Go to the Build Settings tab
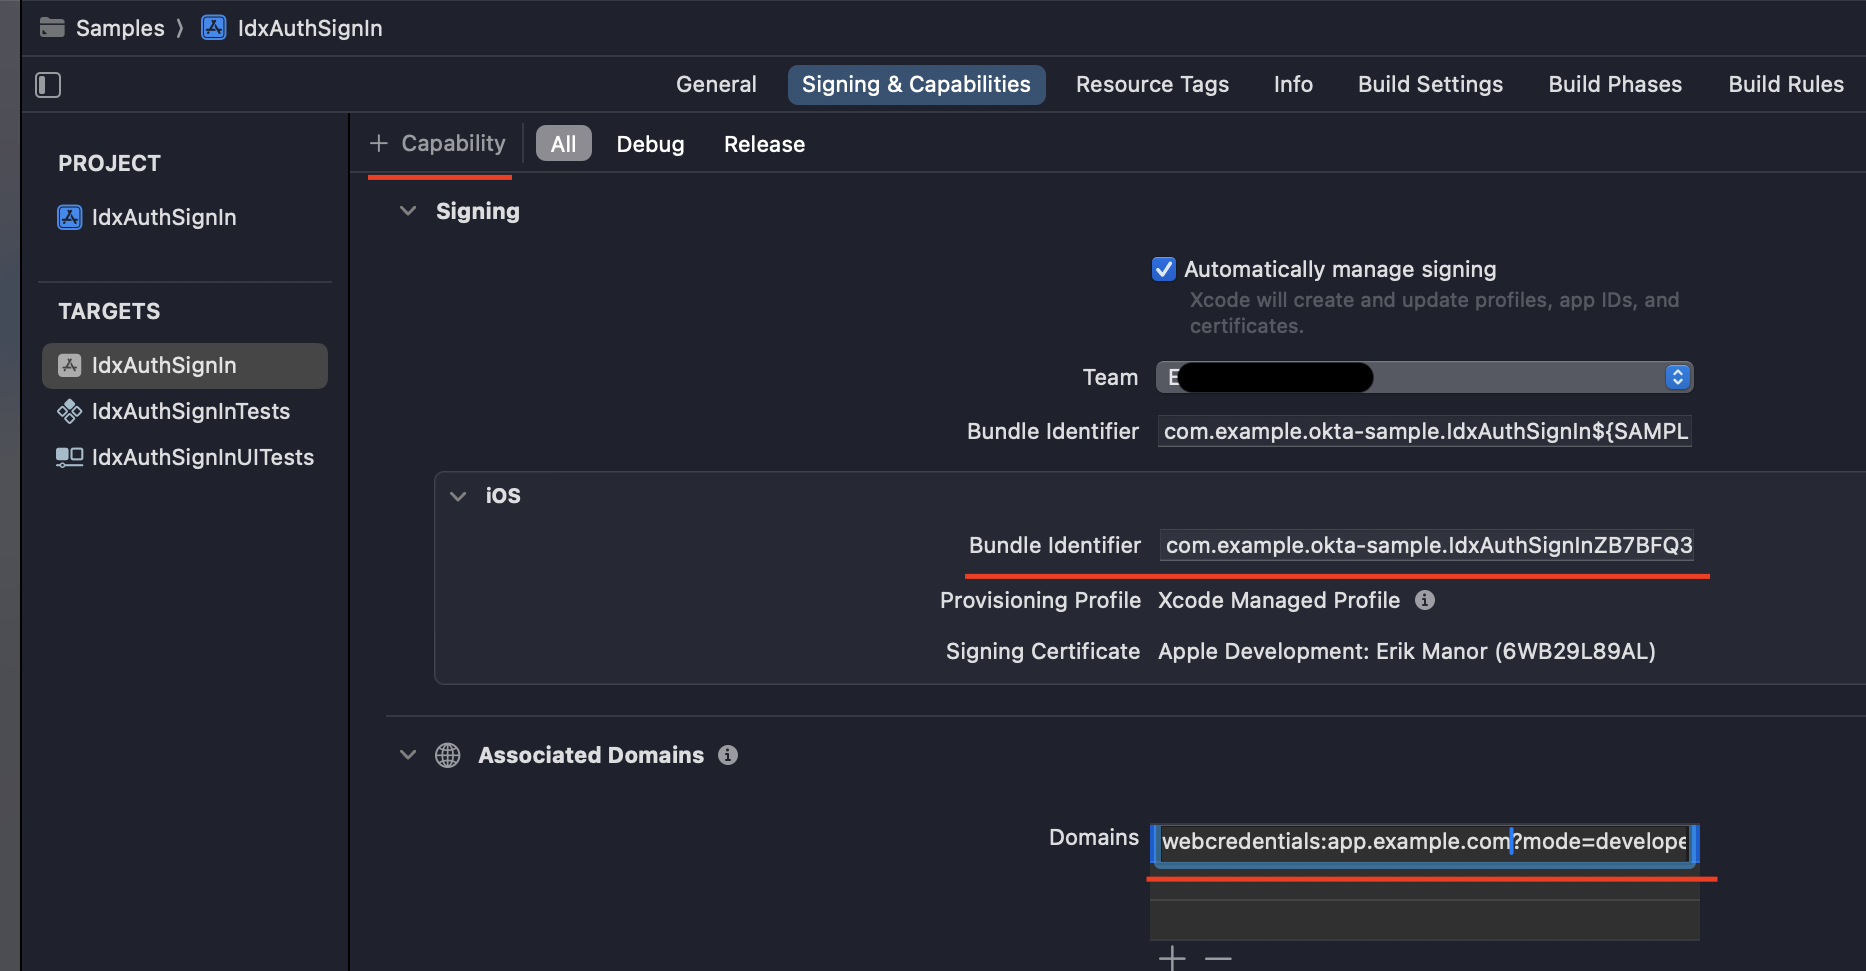1866x971 pixels. 1430,85
